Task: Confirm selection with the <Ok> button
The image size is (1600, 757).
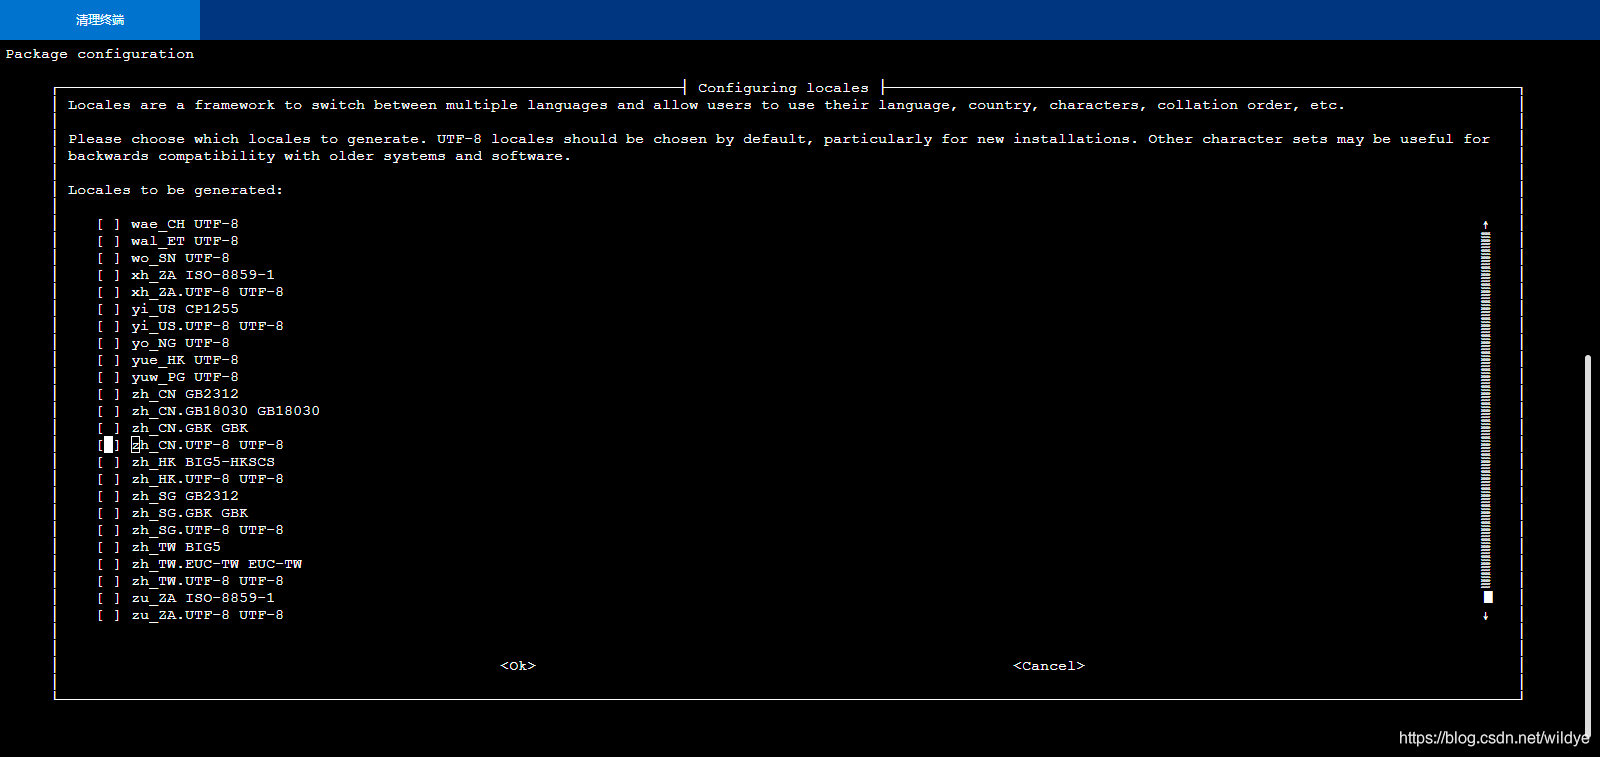Action: (x=518, y=666)
